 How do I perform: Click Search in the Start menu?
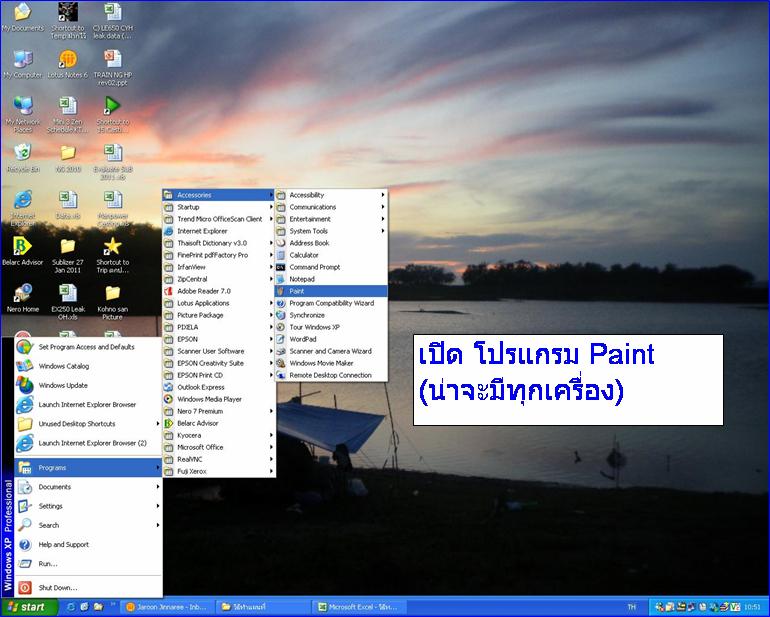pos(88,525)
